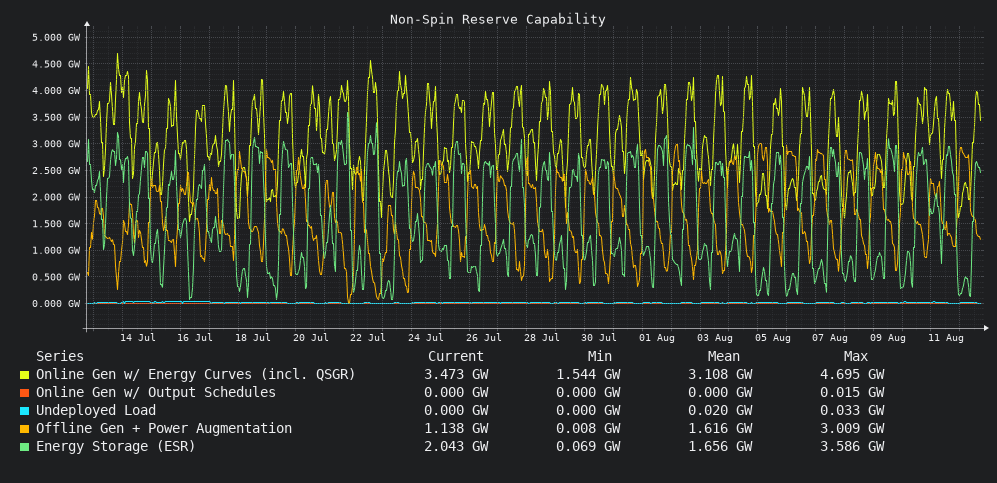Click the max value 0.015 GW

[x=852, y=393]
